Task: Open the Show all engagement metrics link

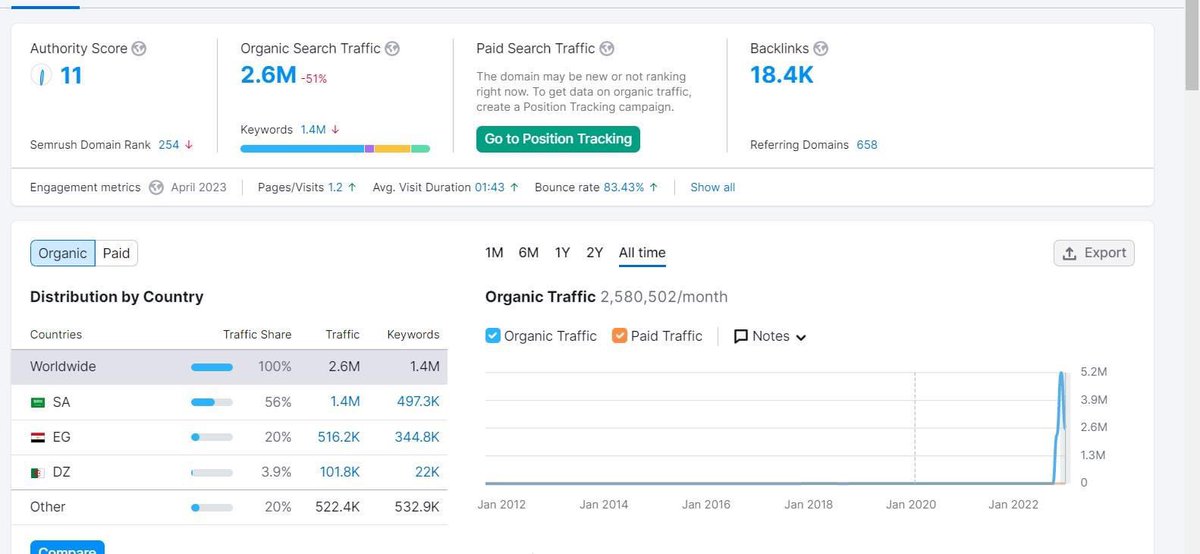Action: click(712, 187)
